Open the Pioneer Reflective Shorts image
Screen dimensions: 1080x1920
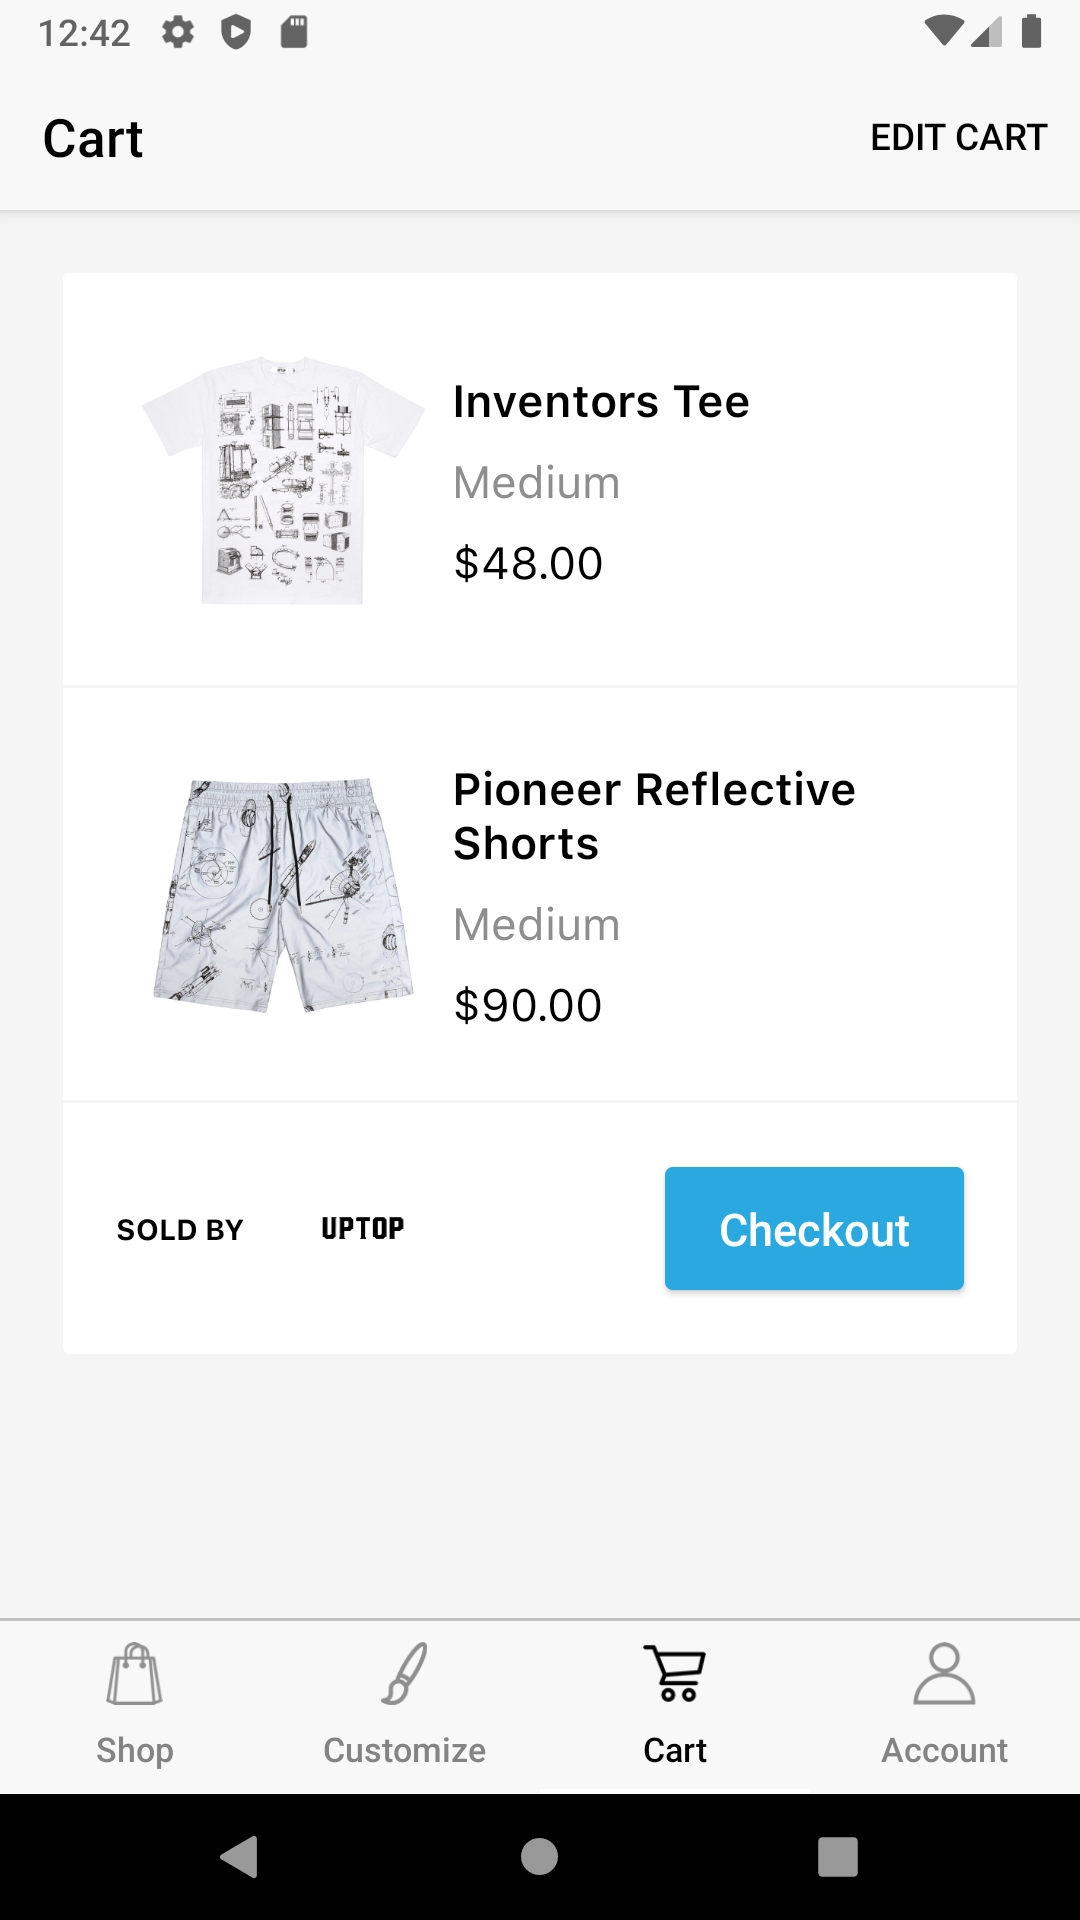[283, 895]
